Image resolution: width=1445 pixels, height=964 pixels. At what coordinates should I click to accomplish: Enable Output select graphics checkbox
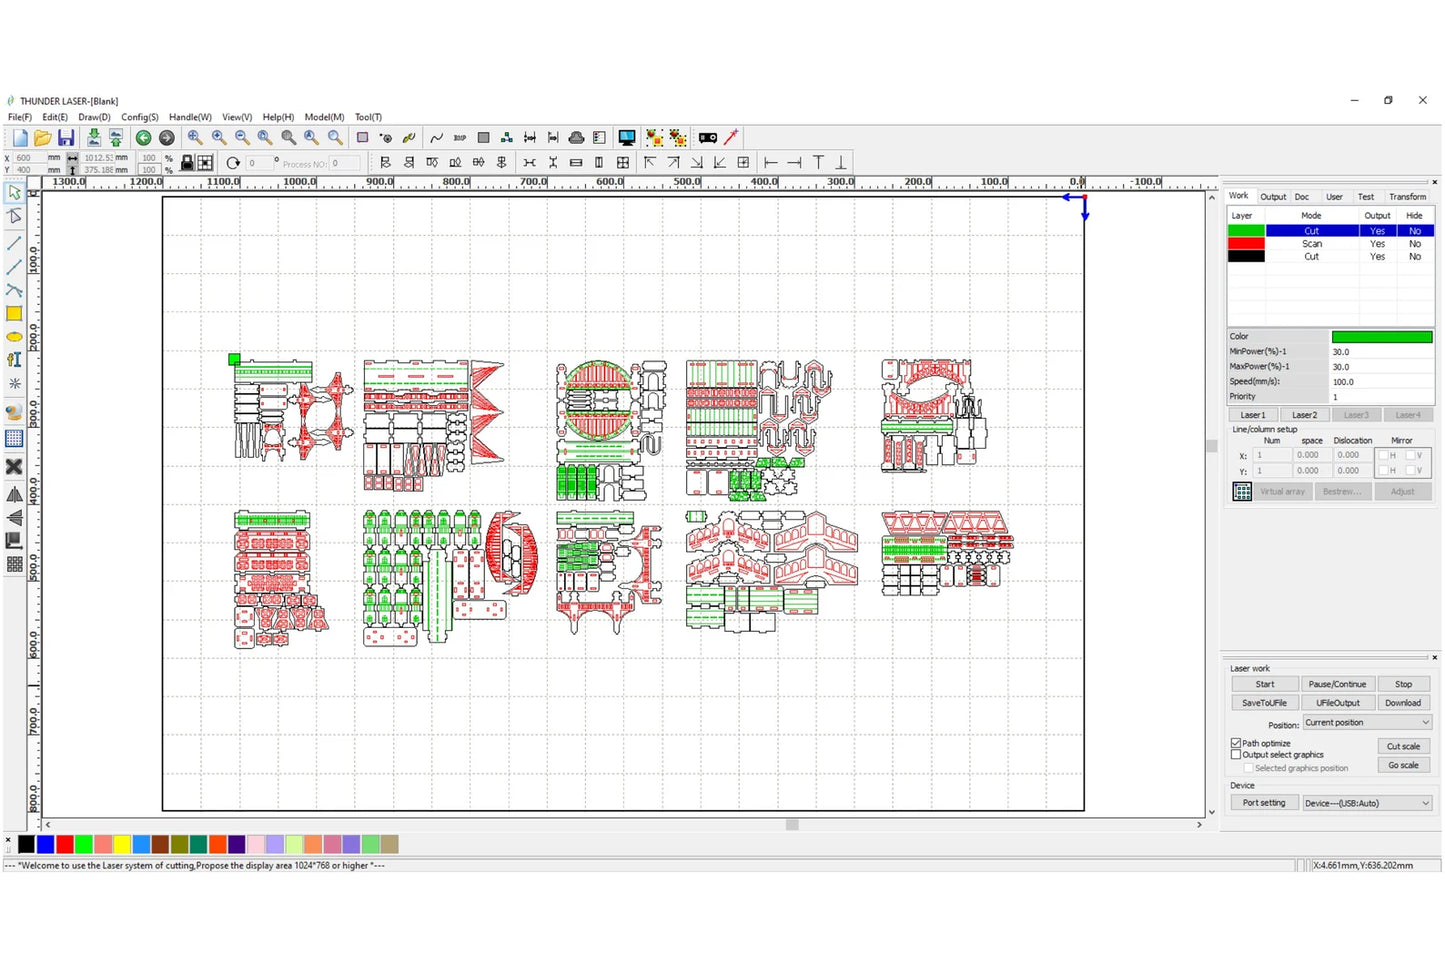pos(1236,755)
